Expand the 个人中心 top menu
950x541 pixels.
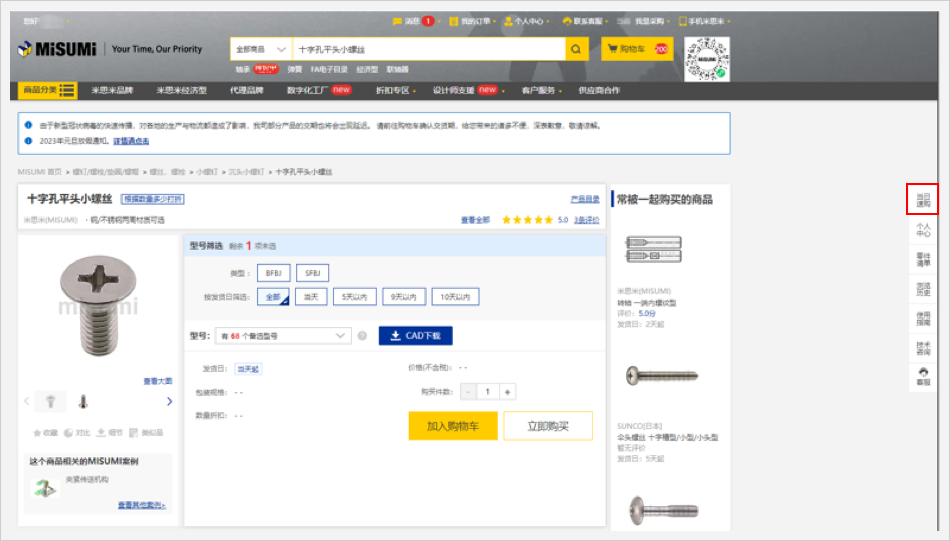(x=524, y=21)
